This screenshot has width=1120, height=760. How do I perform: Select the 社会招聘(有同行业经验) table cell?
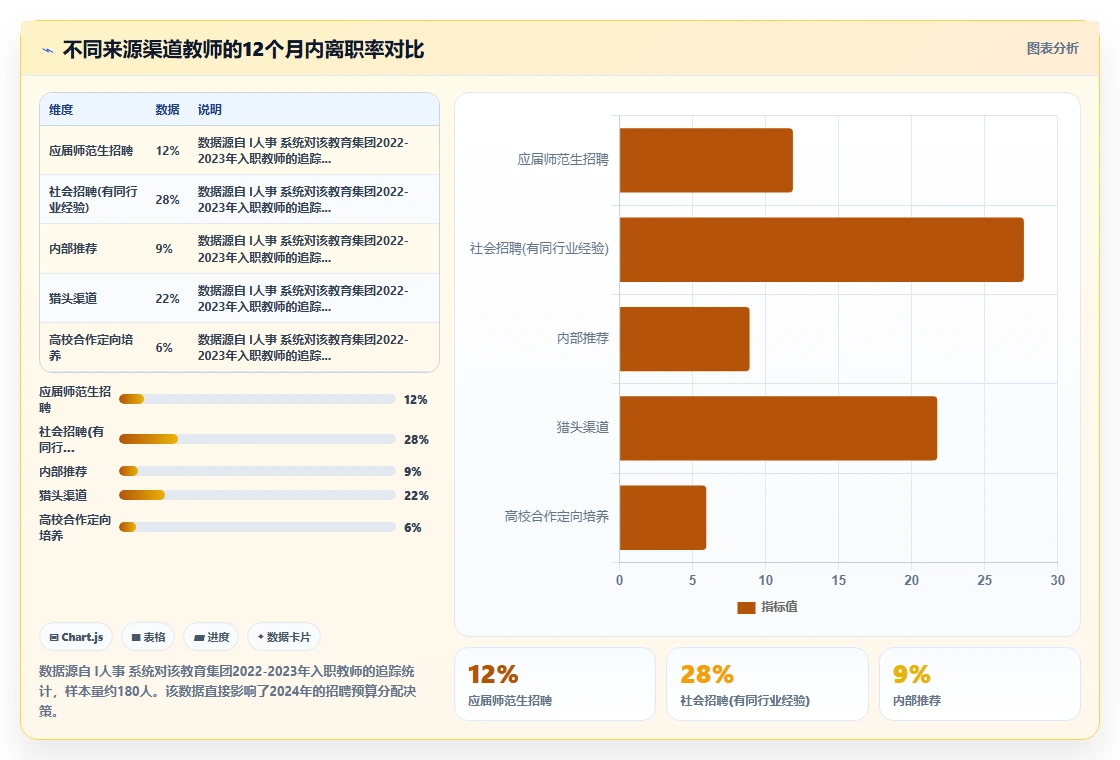(x=94, y=199)
